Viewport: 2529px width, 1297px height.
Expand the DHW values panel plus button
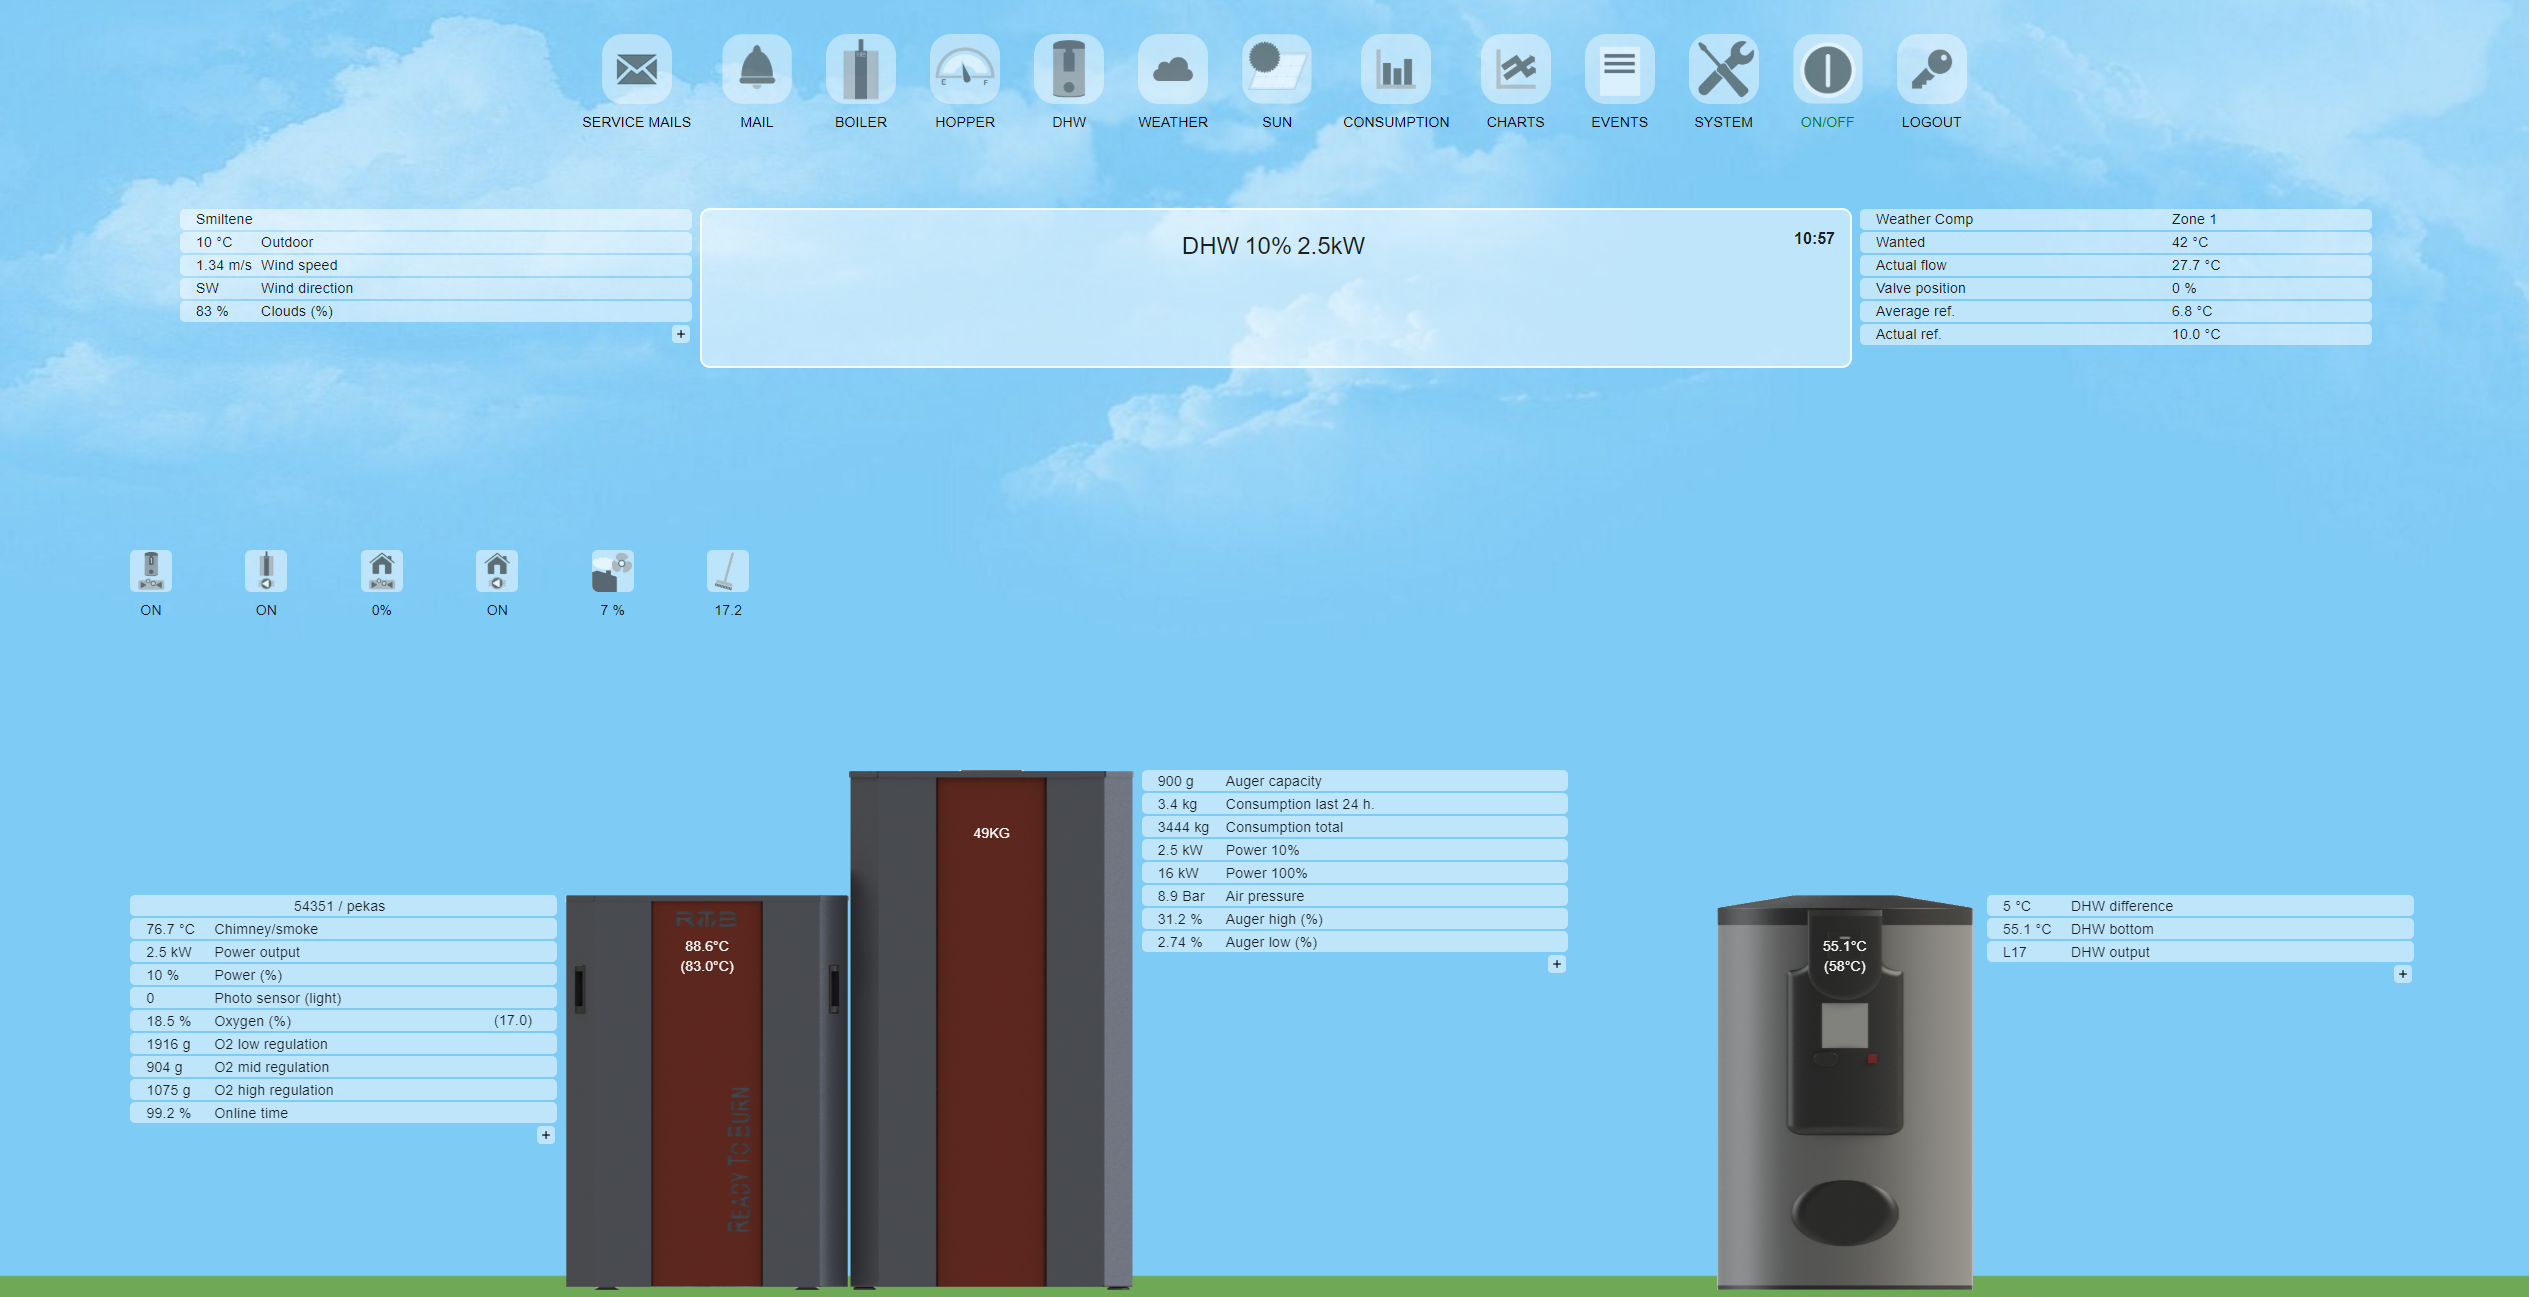pos(2402,974)
